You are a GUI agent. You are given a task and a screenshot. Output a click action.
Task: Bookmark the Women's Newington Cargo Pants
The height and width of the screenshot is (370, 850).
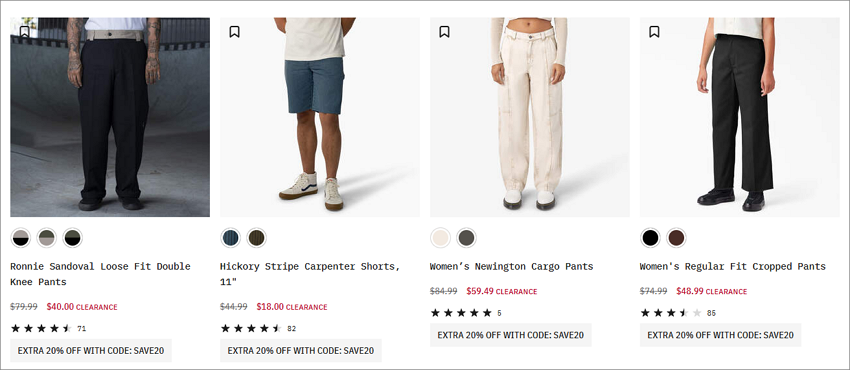(x=444, y=32)
